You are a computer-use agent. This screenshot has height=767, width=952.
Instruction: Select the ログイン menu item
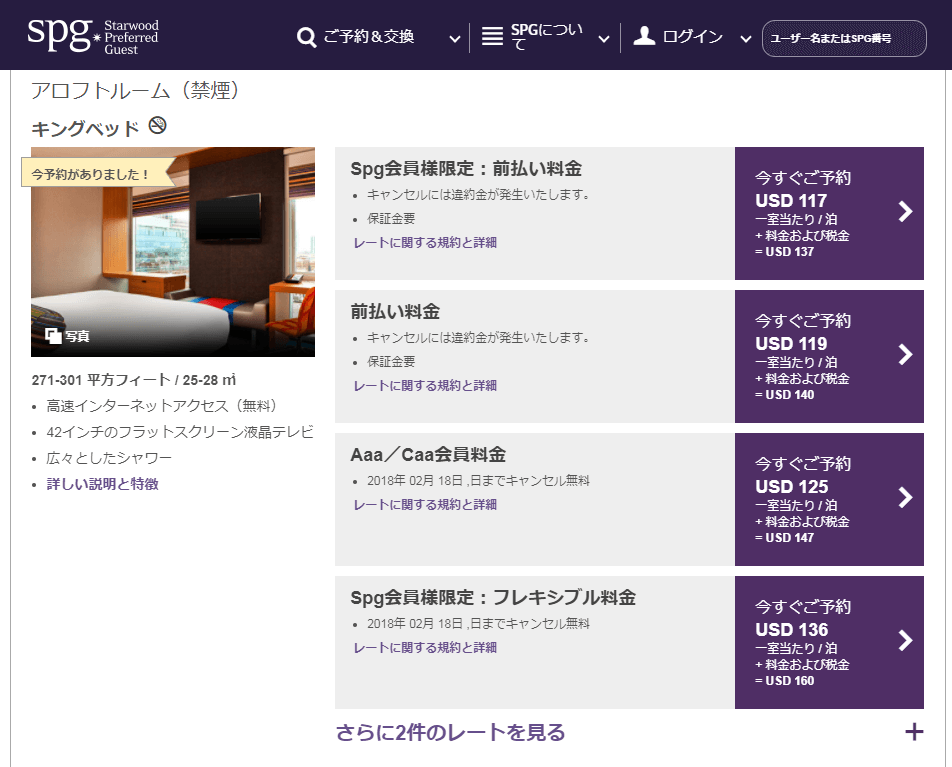(692, 37)
